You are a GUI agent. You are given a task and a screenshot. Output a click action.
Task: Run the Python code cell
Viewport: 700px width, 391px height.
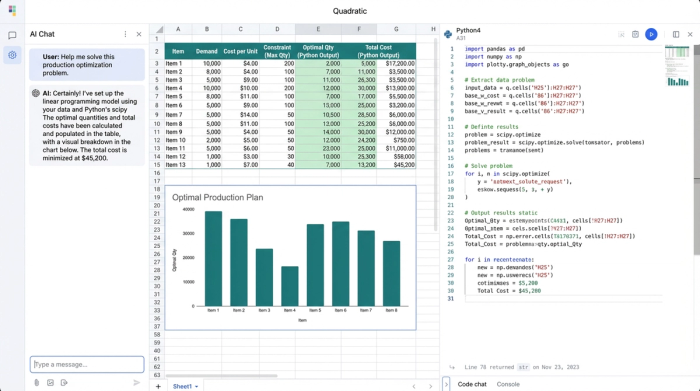(651, 34)
